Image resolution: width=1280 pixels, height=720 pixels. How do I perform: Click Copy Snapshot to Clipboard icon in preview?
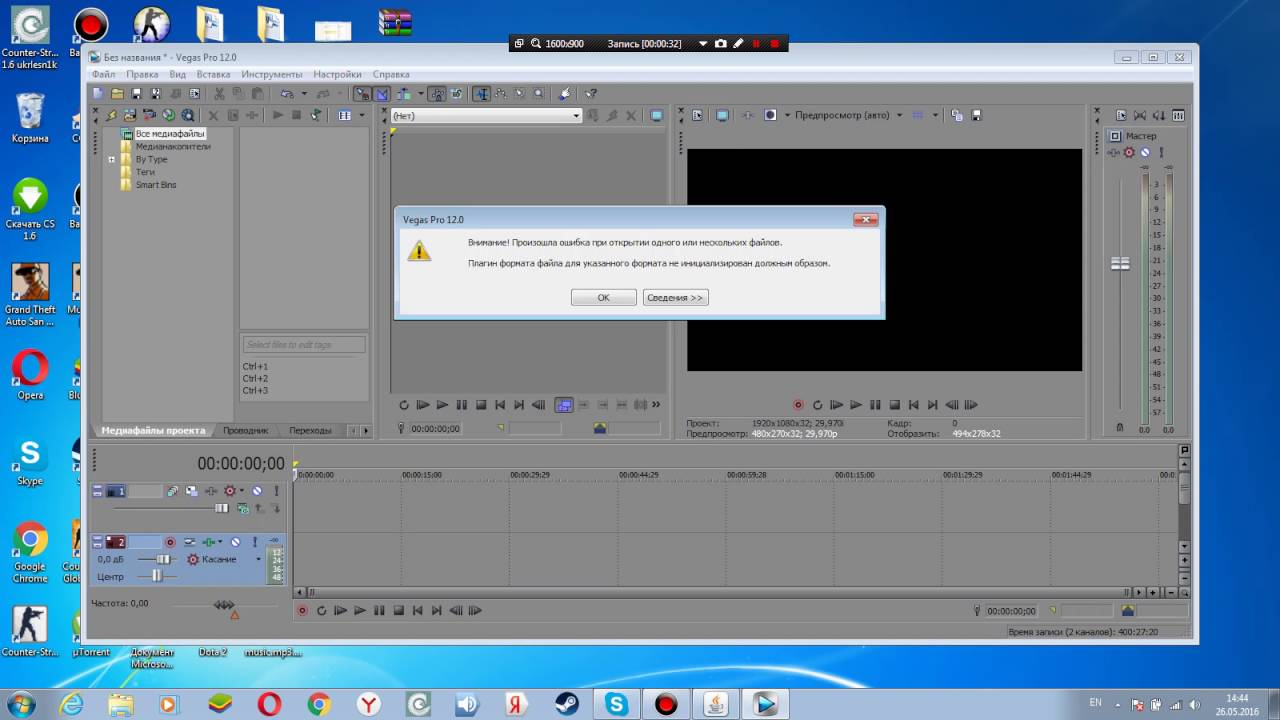tap(957, 115)
